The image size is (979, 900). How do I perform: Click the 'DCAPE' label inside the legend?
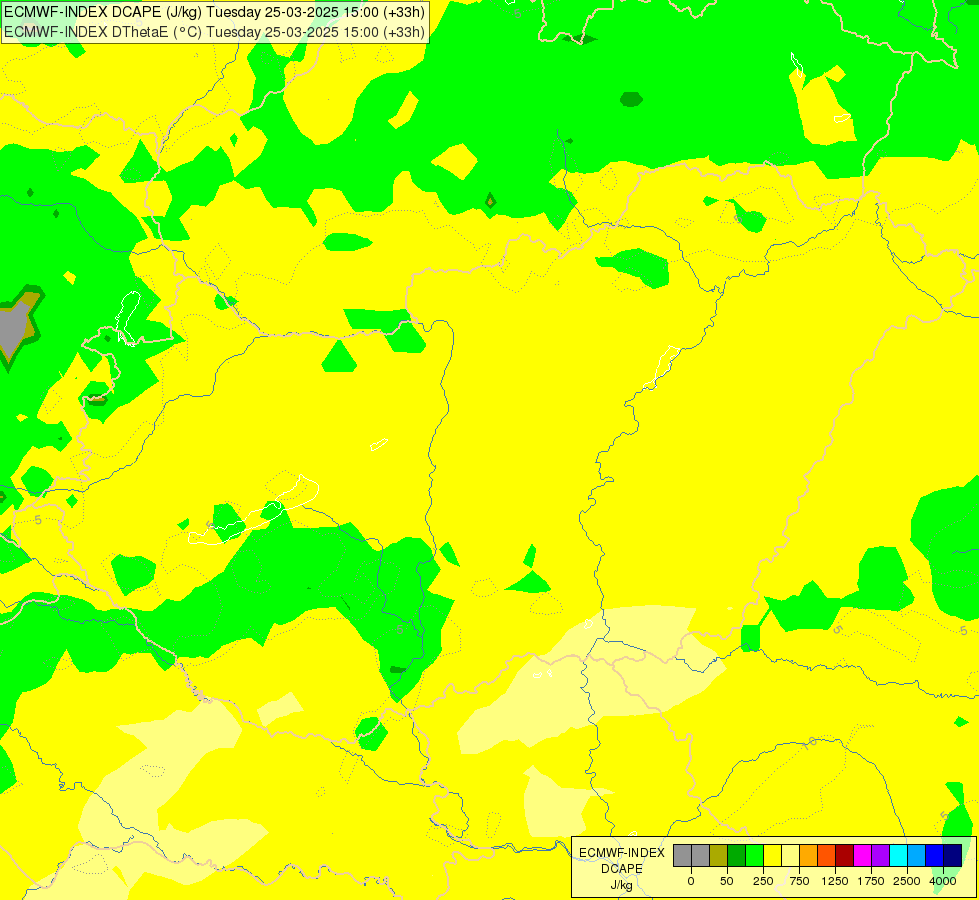pos(622,869)
